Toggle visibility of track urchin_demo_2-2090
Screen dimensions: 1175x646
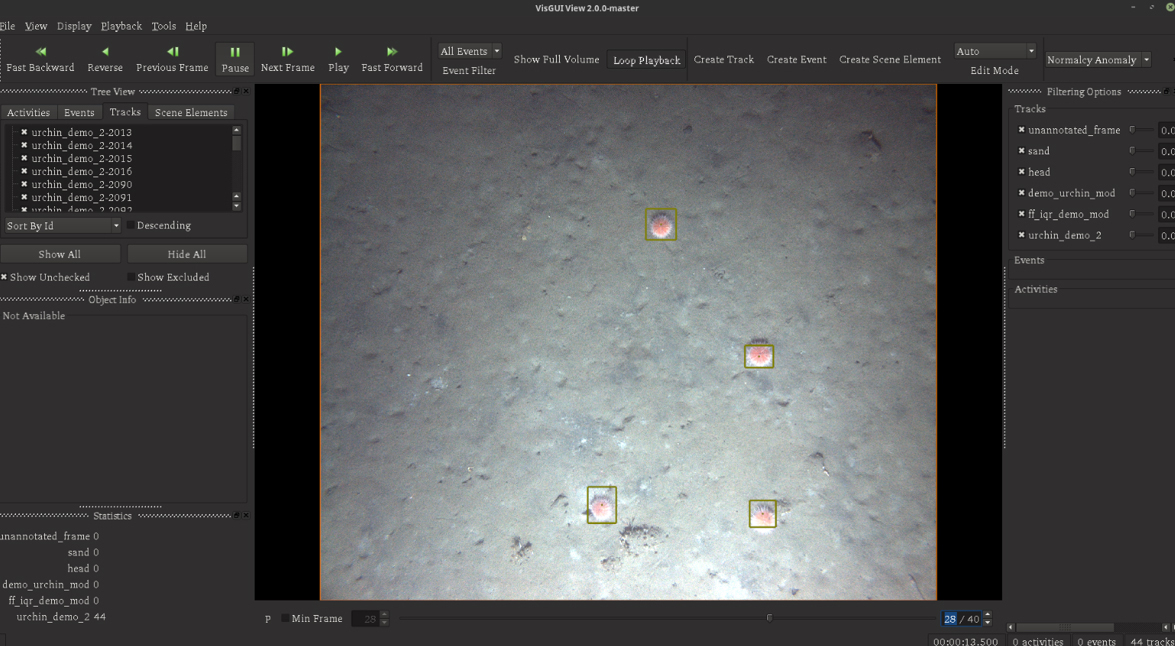(x=24, y=184)
